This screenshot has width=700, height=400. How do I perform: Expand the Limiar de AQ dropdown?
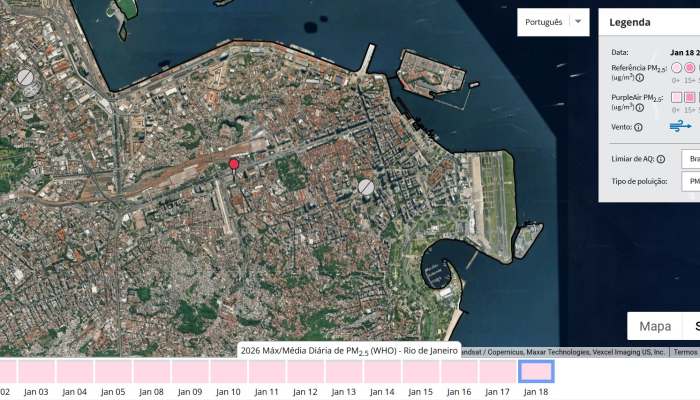(690, 159)
